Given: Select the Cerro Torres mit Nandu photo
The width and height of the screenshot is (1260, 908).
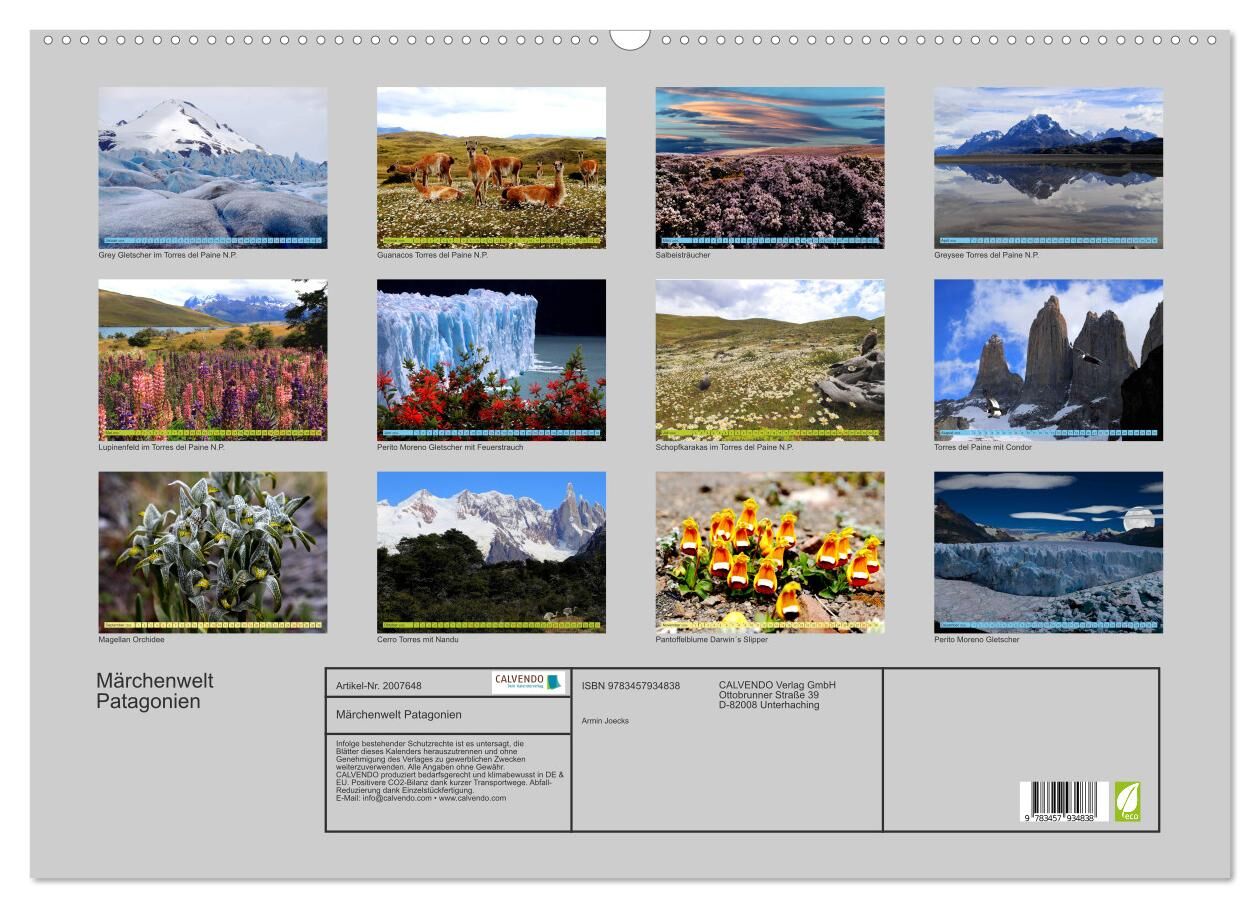Looking at the screenshot, I should pos(491,552).
